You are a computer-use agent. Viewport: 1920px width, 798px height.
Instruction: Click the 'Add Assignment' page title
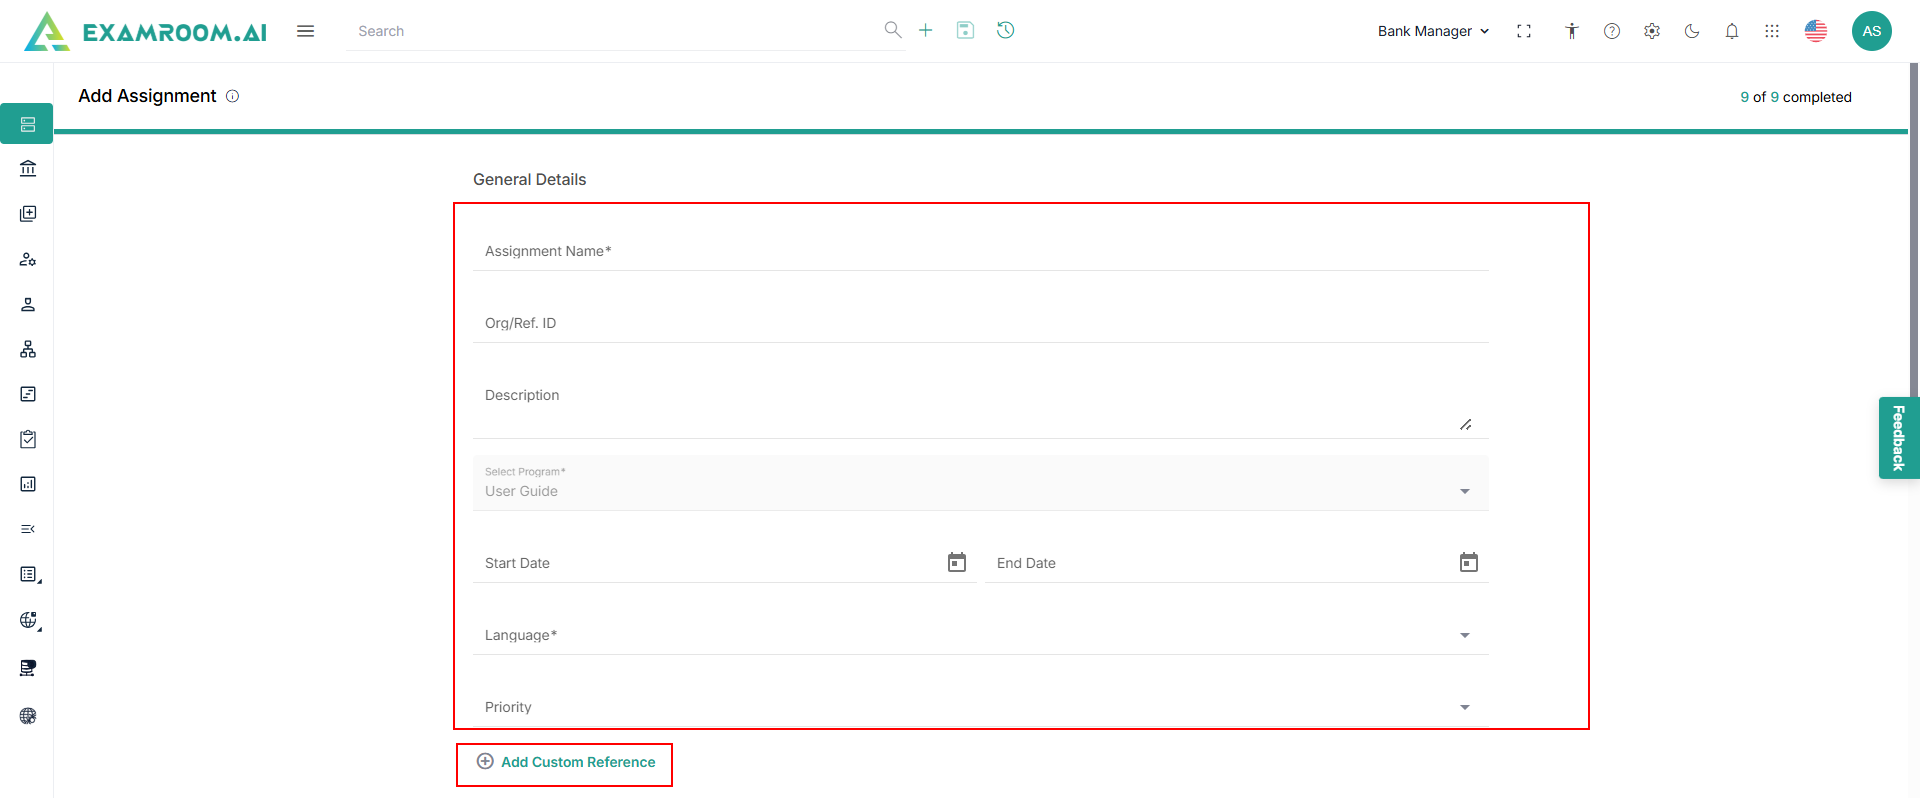[147, 96]
